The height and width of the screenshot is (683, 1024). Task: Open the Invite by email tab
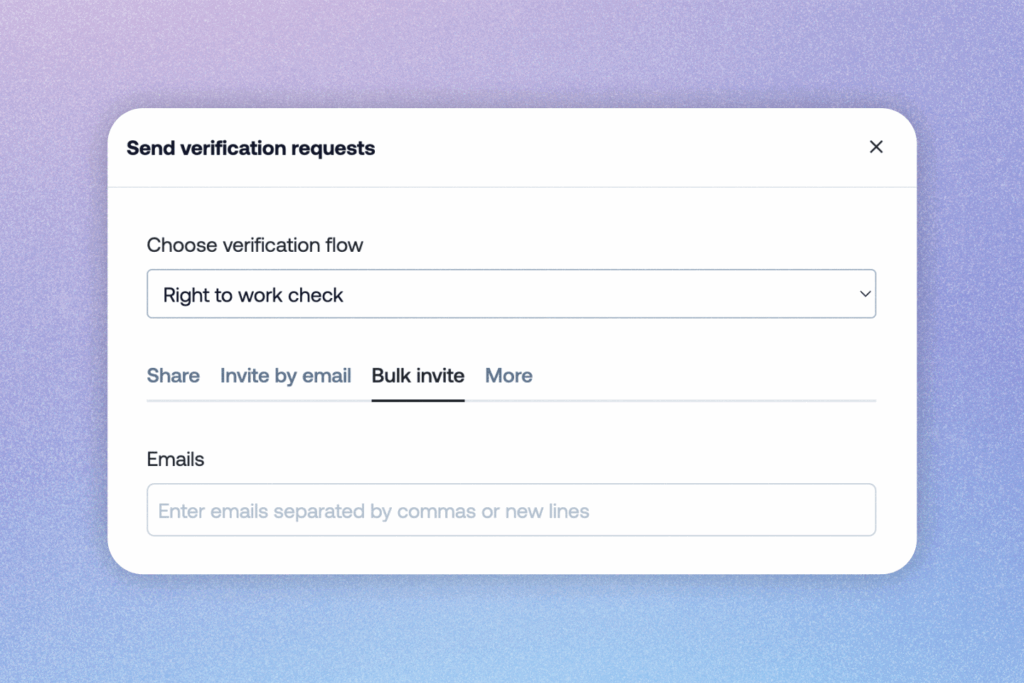285,376
